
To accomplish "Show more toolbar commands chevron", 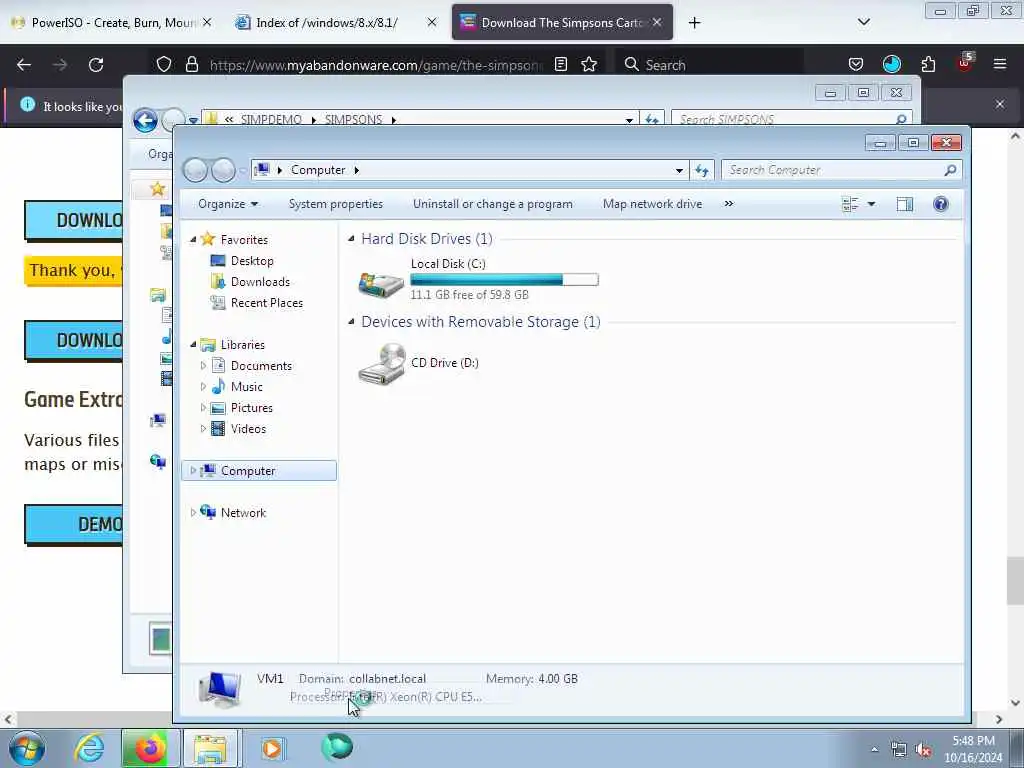I will point(729,204).
